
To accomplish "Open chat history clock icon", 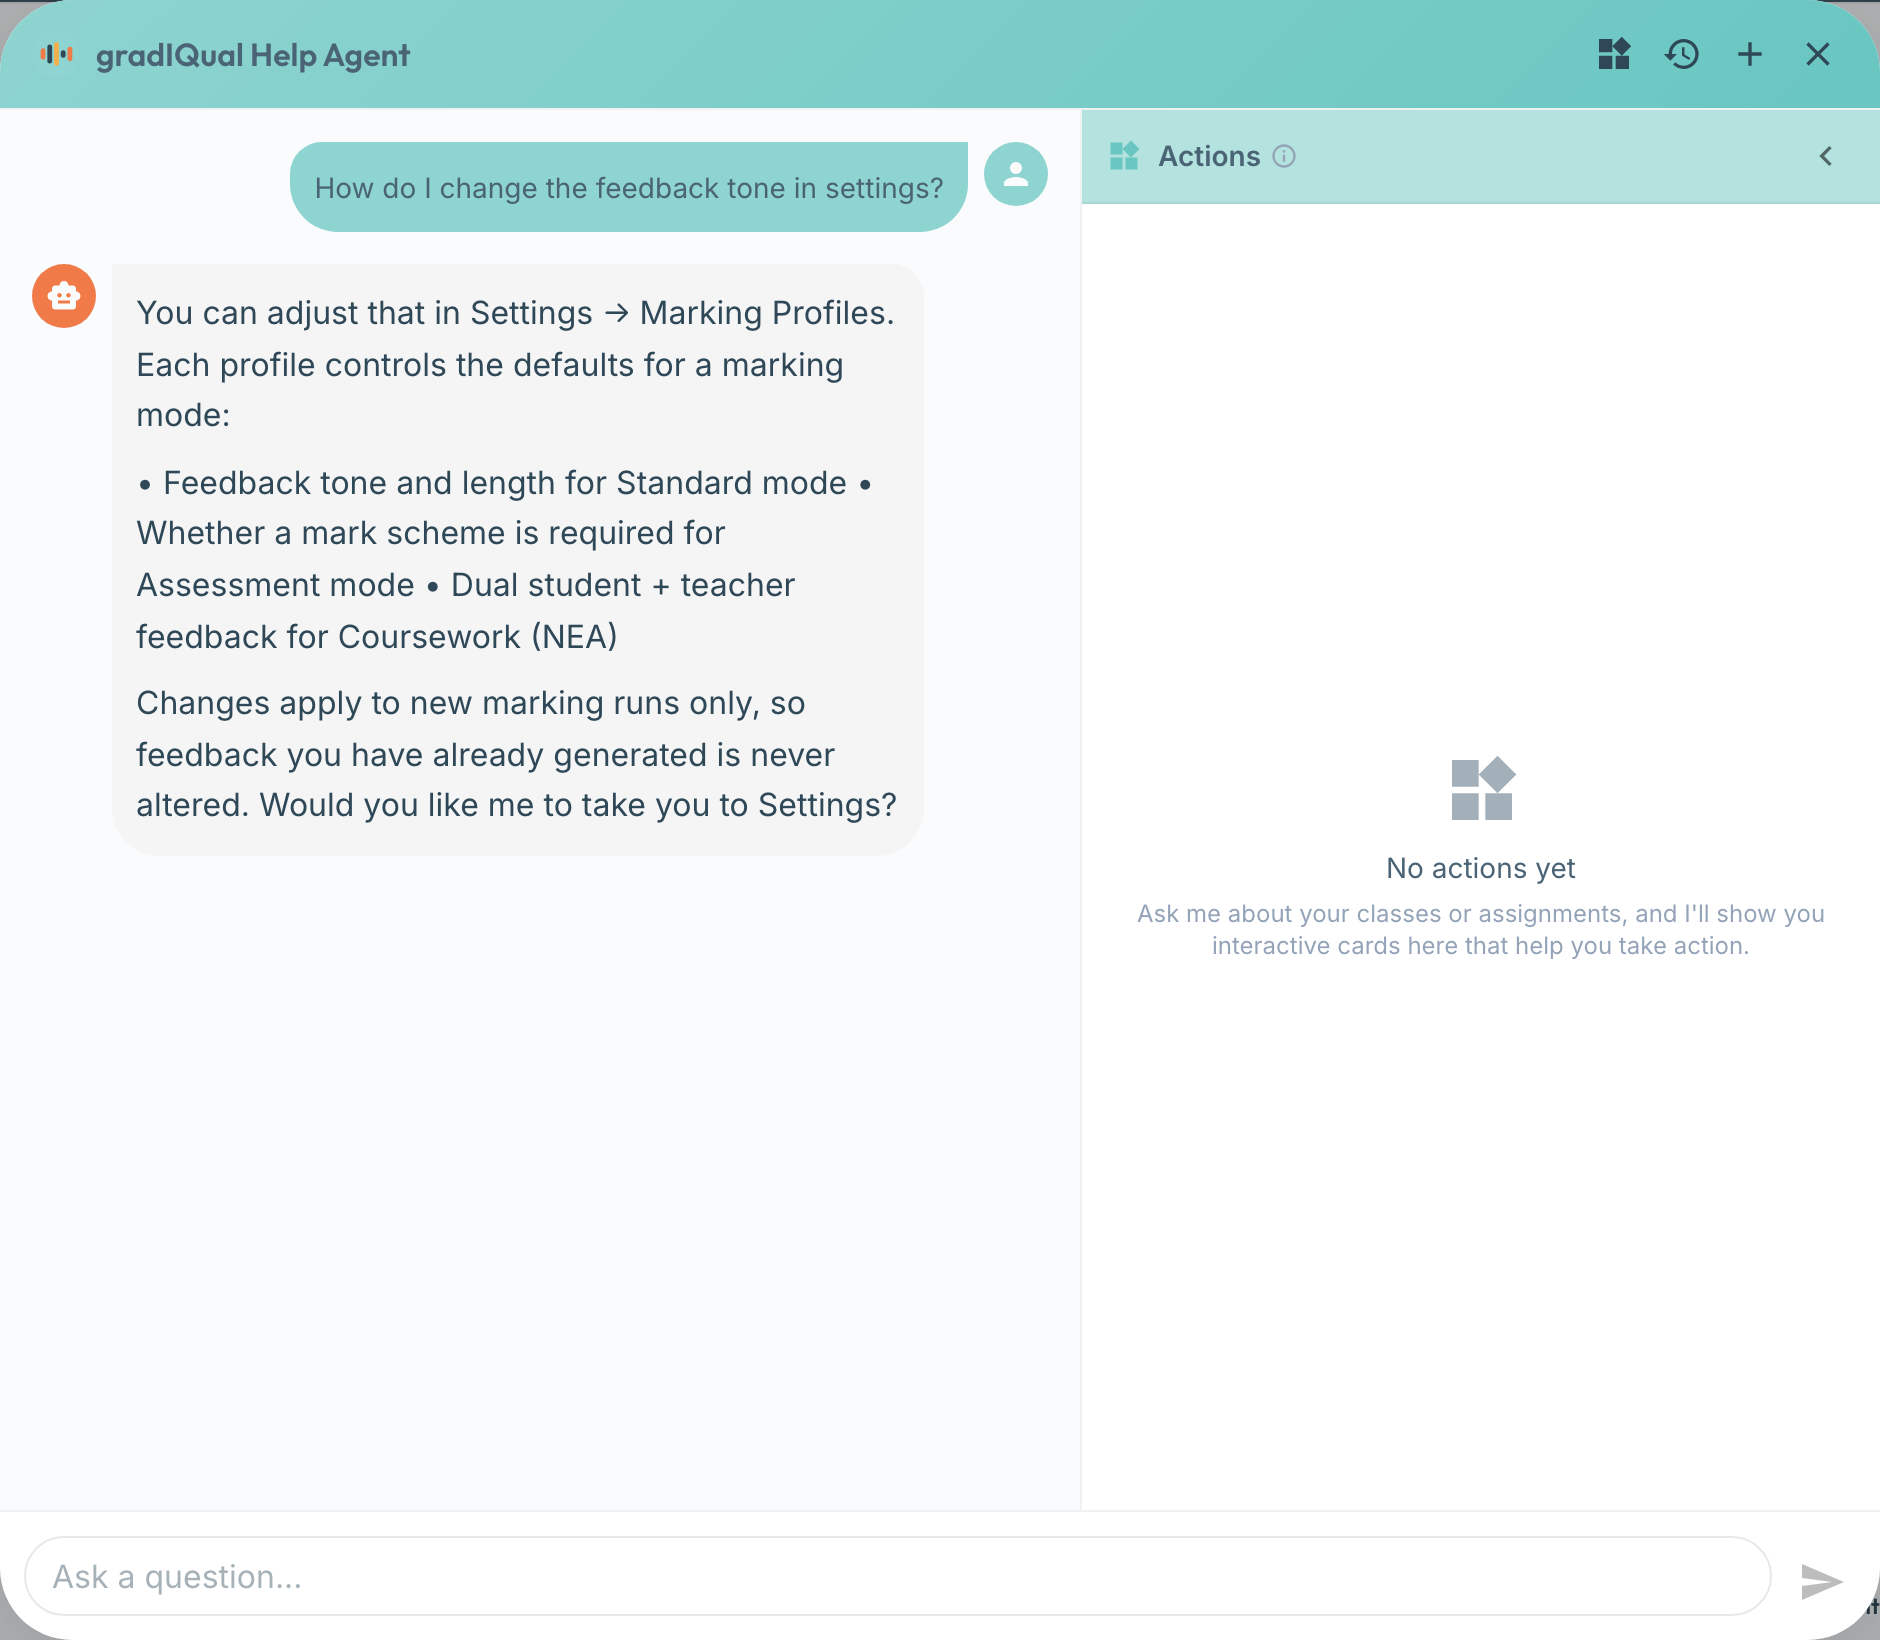I will (1682, 54).
